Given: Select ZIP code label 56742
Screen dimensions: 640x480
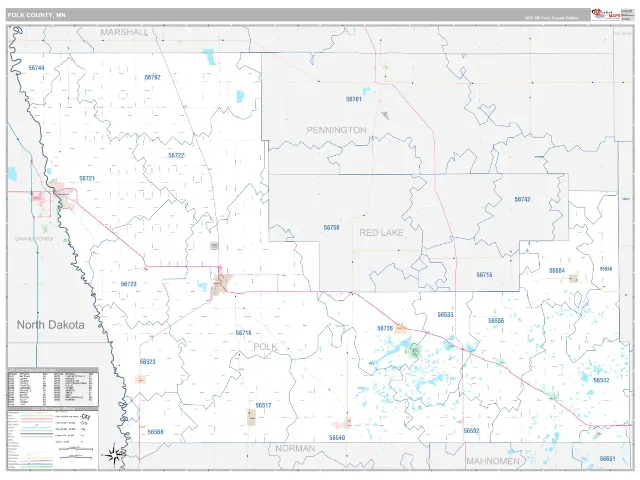Looking at the screenshot, I should click(x=522, y=199).
